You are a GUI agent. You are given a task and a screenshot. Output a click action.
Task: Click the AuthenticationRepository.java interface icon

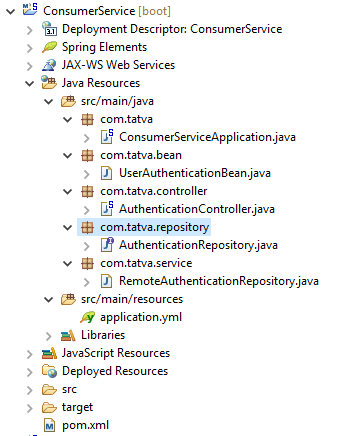pos(107,245)
